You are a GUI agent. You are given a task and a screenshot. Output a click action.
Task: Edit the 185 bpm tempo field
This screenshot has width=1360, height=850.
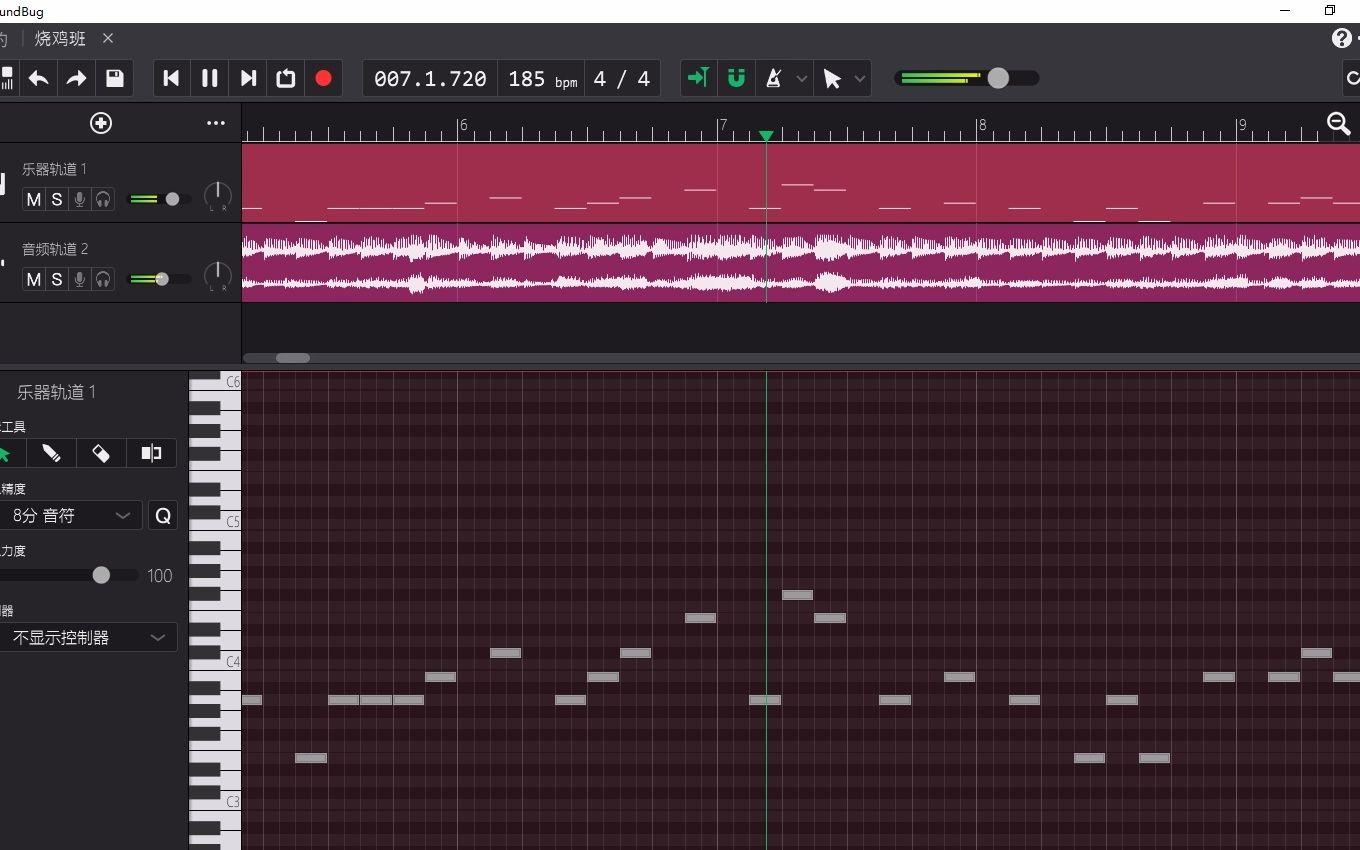pos(541,79)
